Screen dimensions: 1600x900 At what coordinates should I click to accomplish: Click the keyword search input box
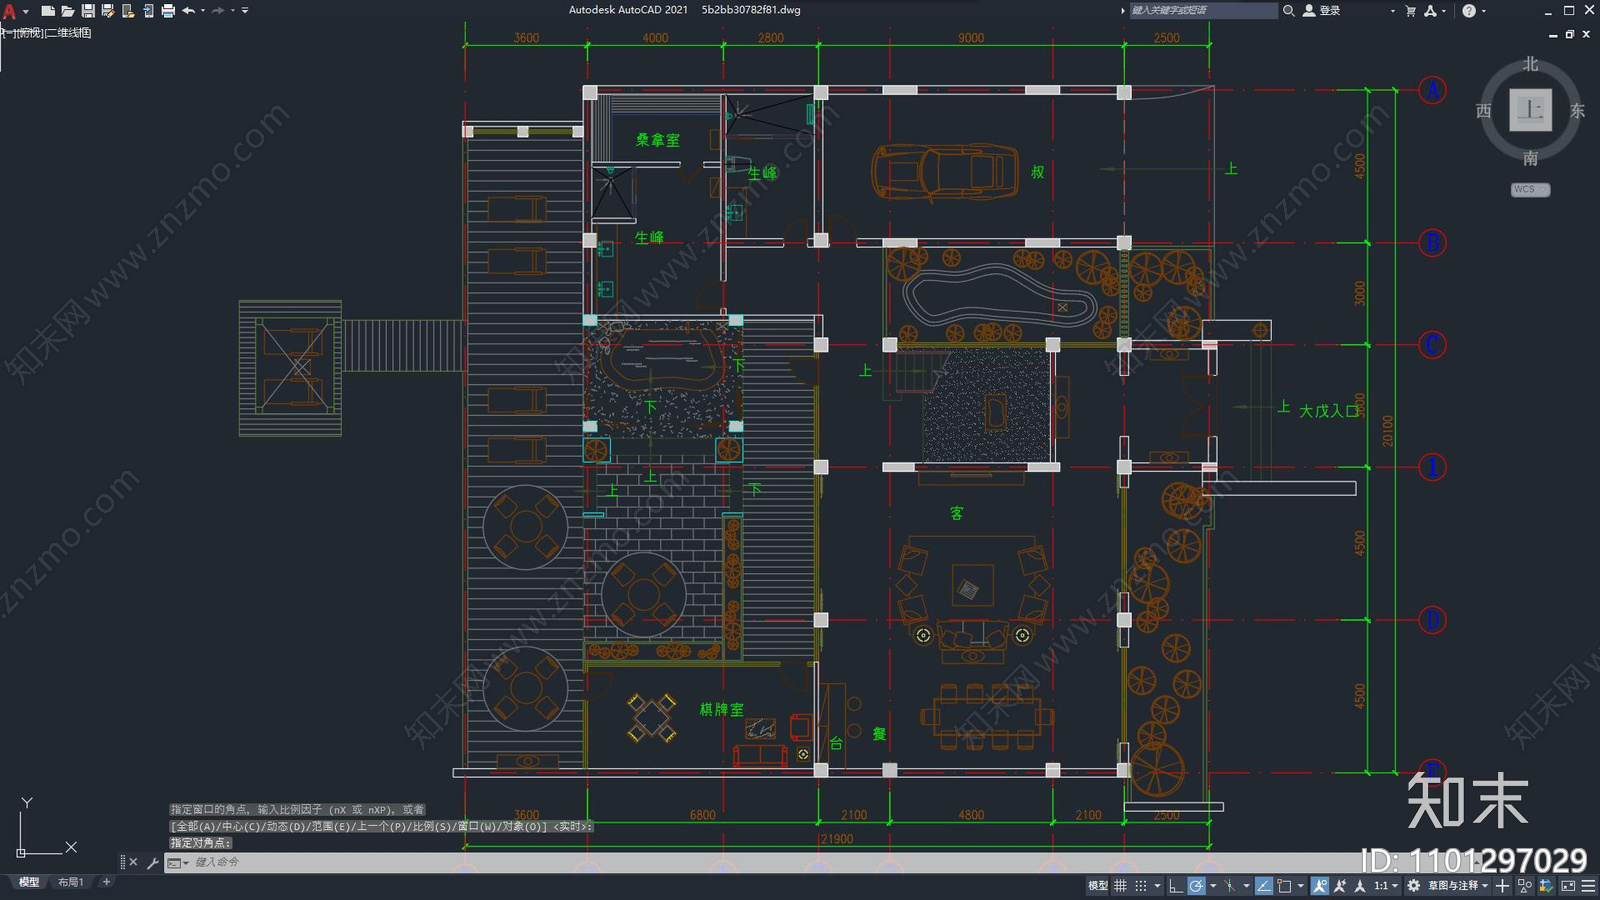[x=1203, y=10]
